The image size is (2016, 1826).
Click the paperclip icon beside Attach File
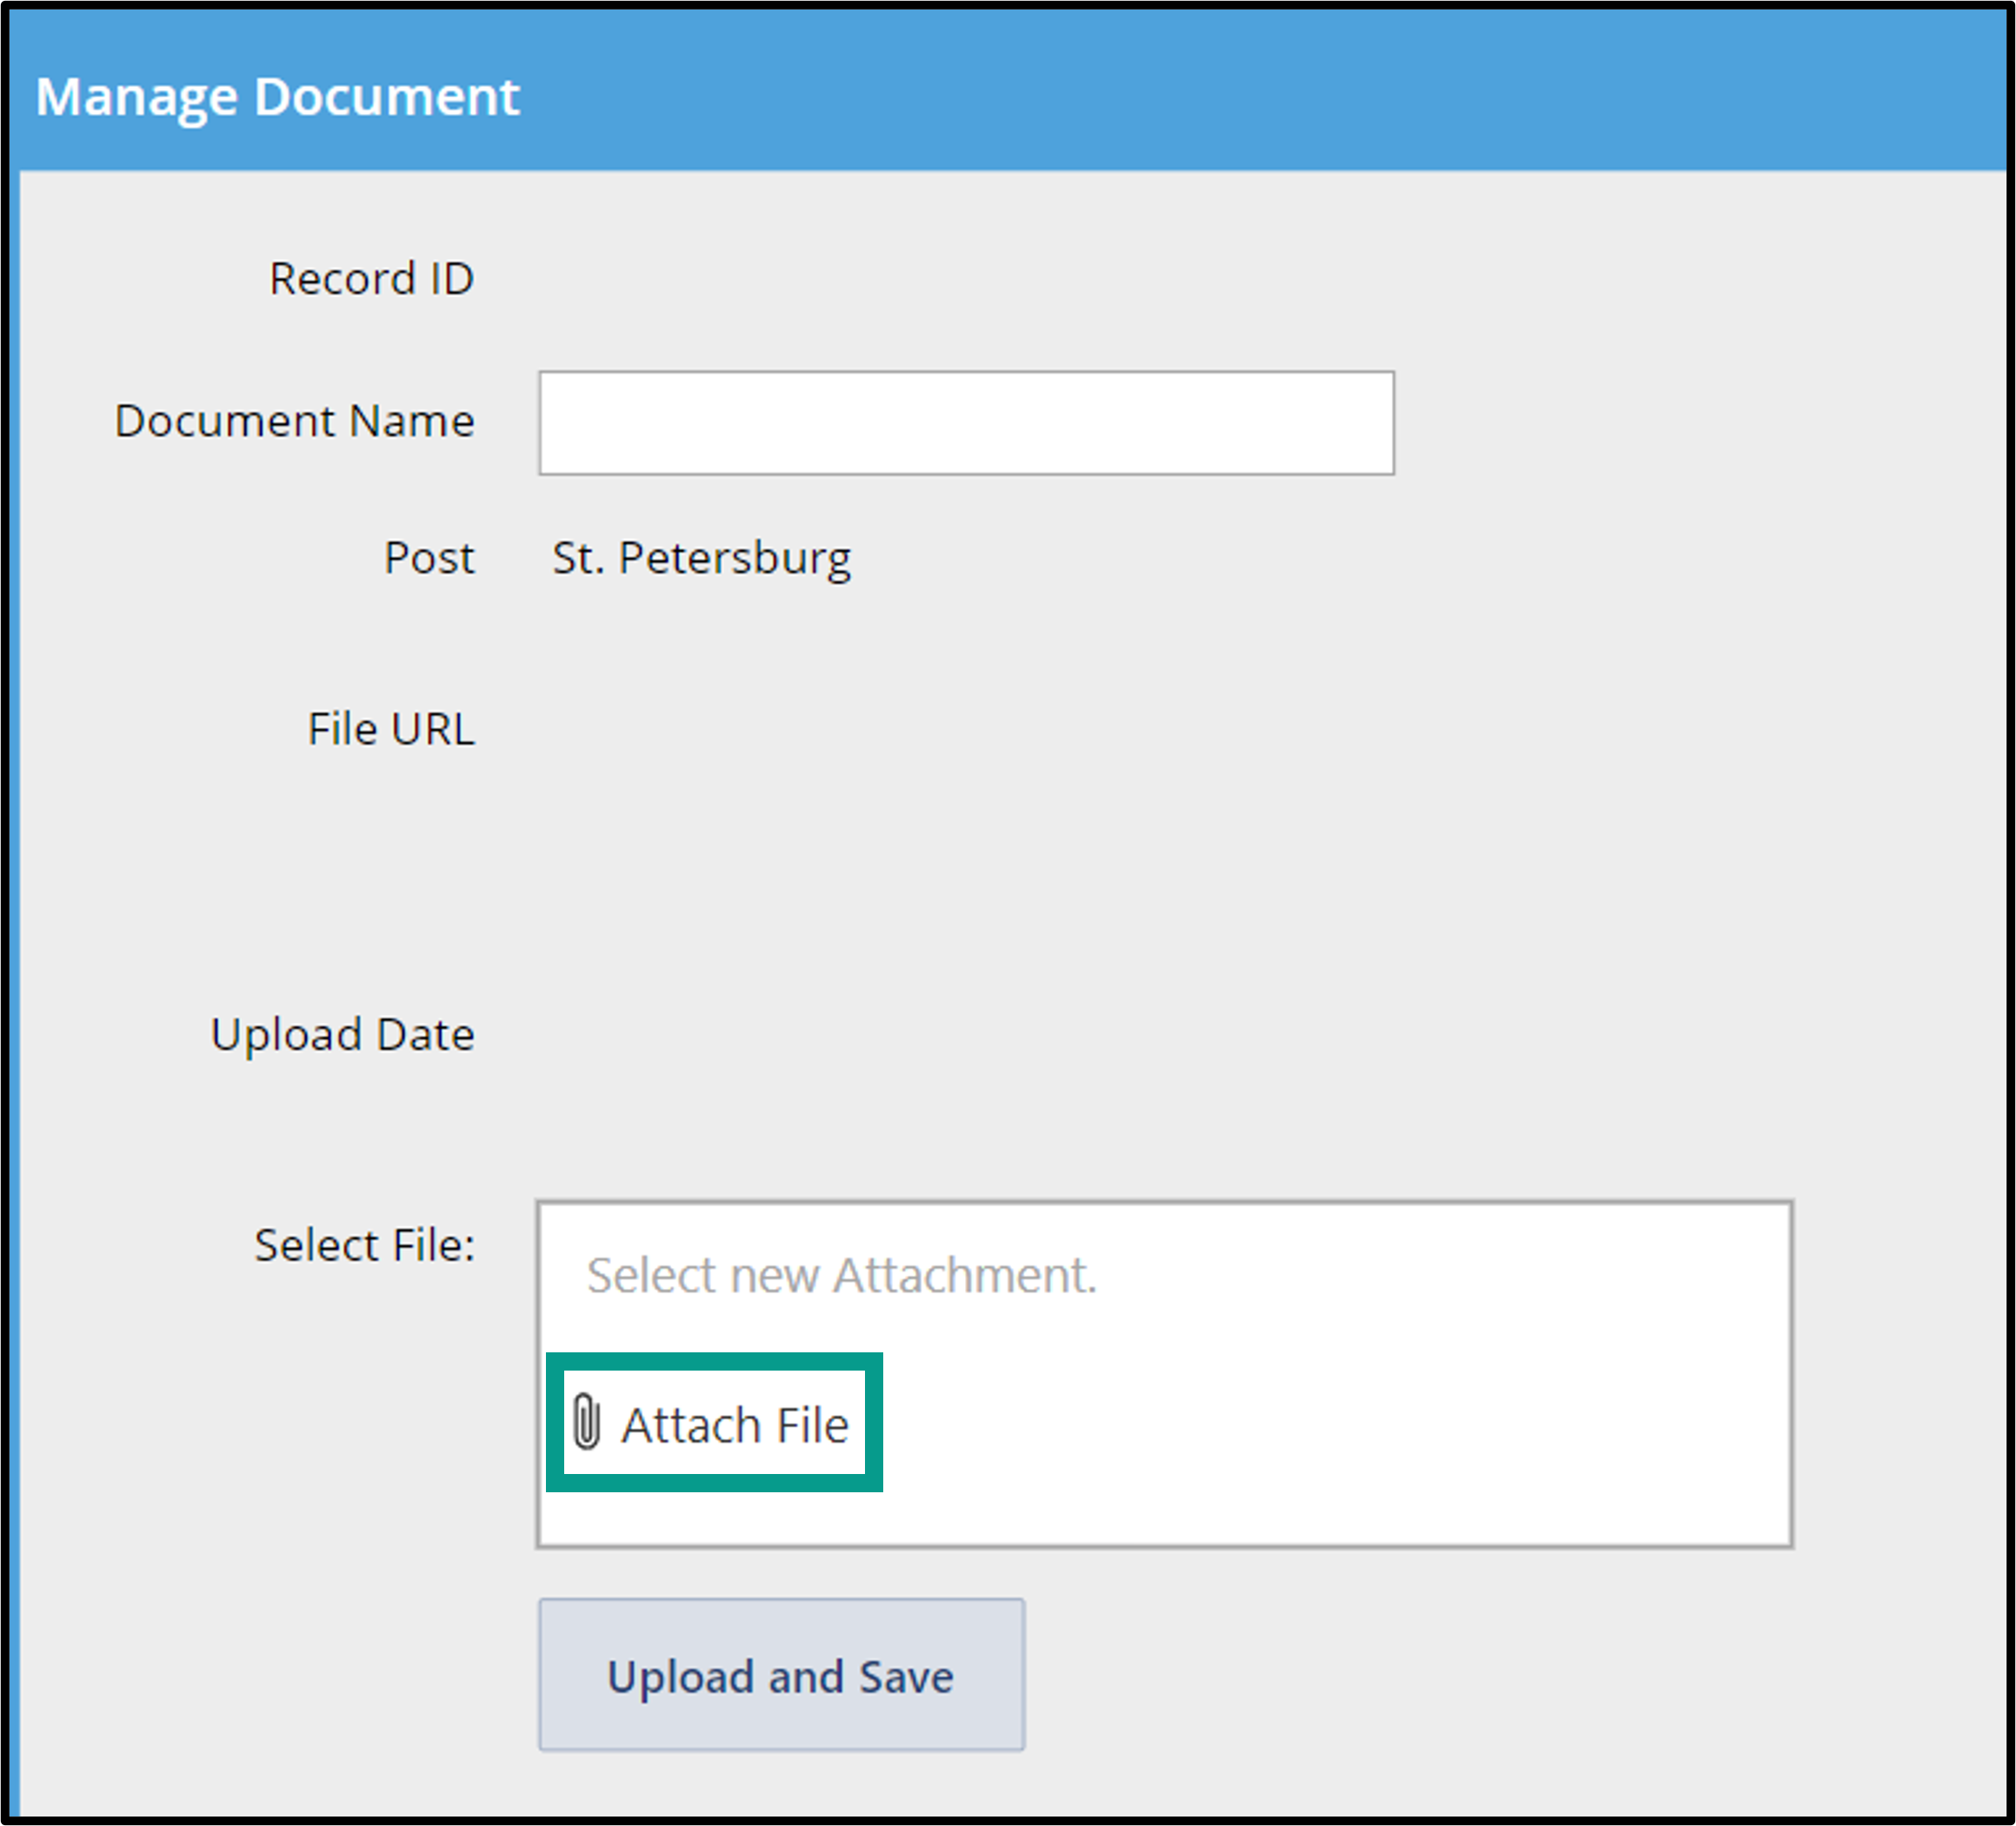click(587, 1423)
